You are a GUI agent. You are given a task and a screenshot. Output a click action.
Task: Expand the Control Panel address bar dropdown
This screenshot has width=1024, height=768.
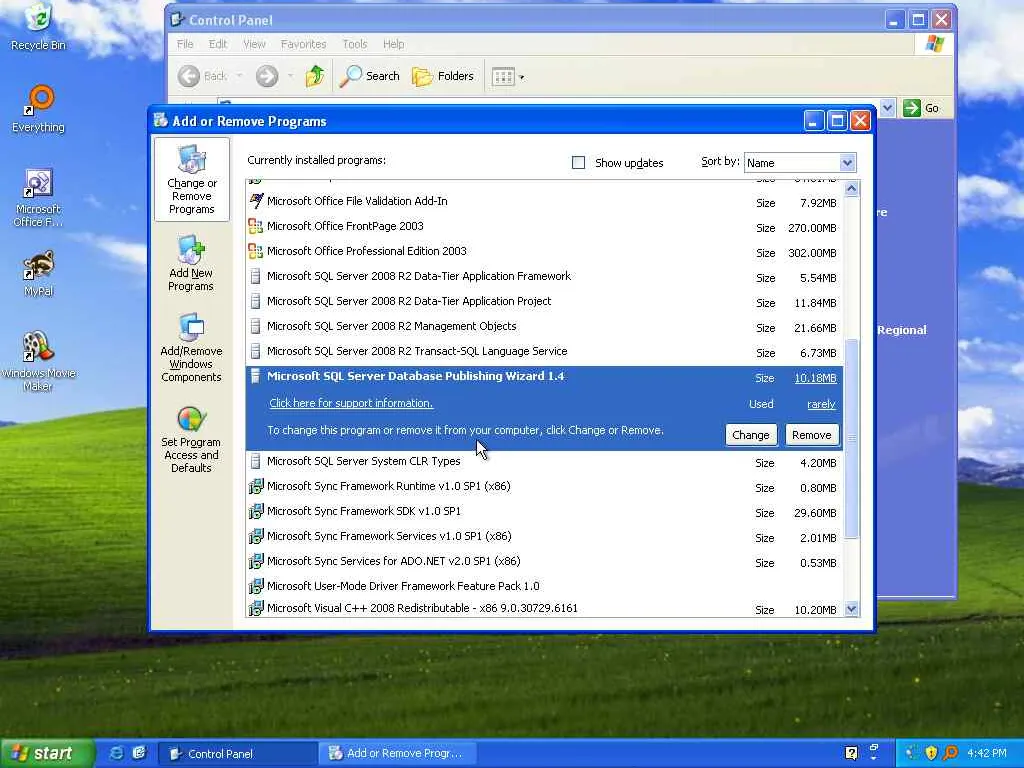(887, 108)
